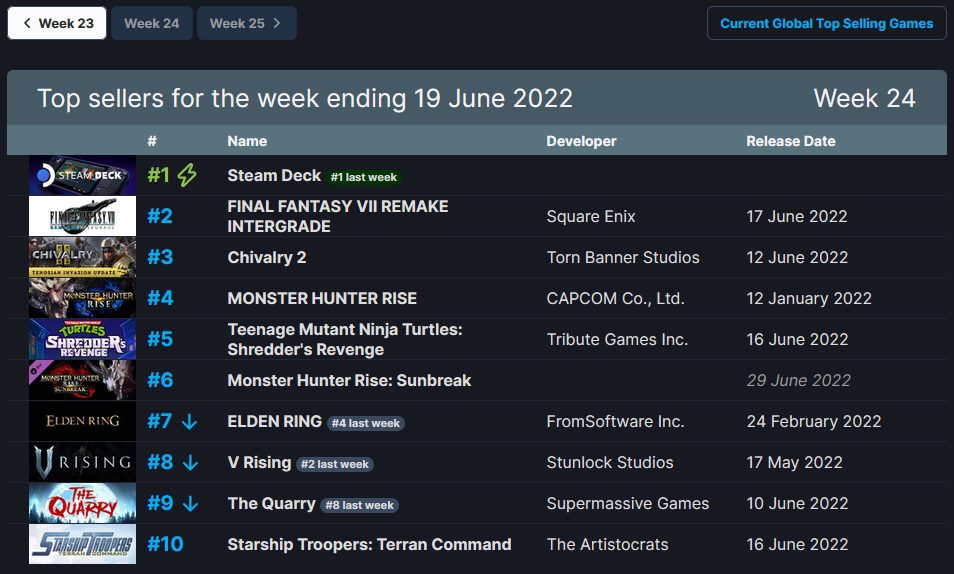Image resolution: width=954 pixels, height=574 pixels.
Task: Click the Final Fantasy VII Remake cover image
Action: tap(82, 216)
